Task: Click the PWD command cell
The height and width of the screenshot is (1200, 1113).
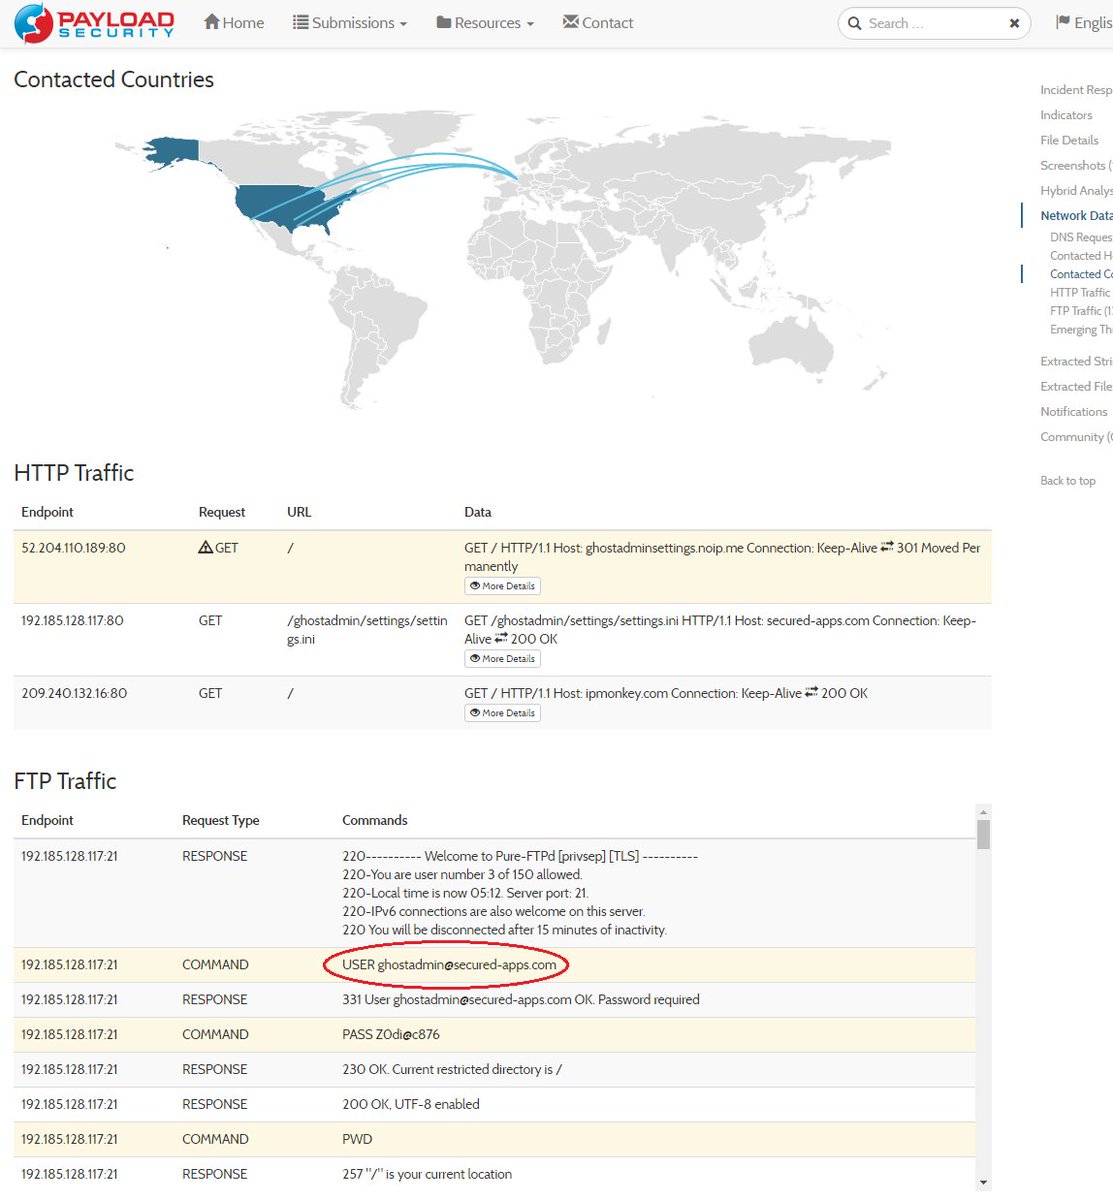Action: [357, 1139]
